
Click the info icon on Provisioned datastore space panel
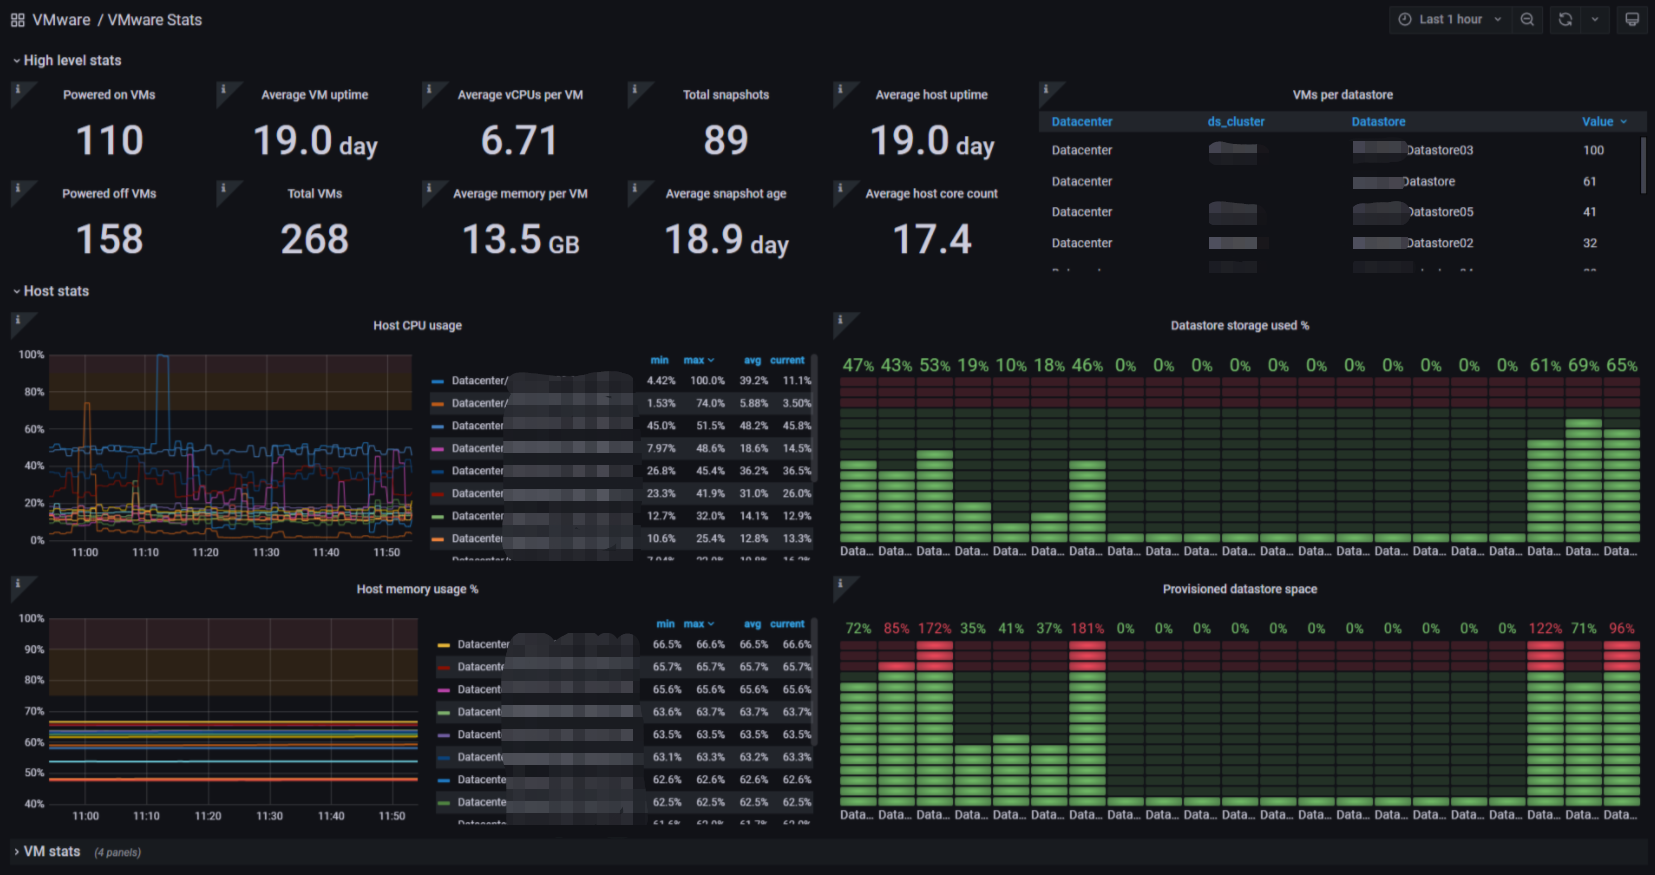pos(840,583)
